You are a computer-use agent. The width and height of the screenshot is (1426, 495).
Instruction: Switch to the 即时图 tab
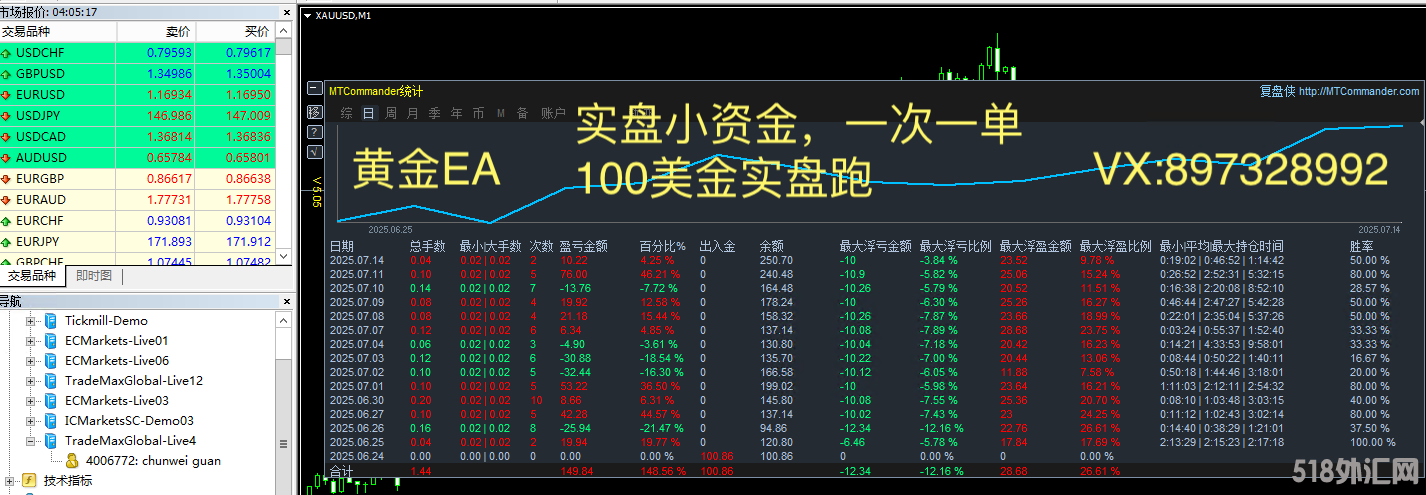pos(94,276)
